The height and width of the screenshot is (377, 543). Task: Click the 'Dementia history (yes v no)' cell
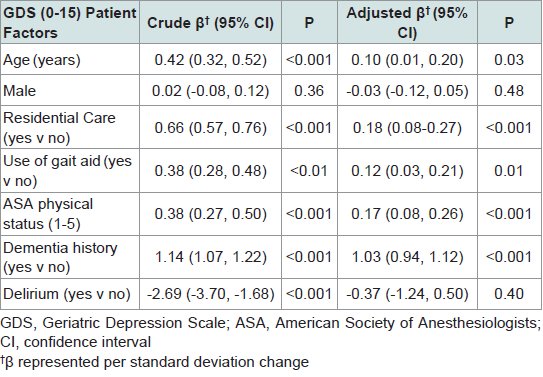70,257
